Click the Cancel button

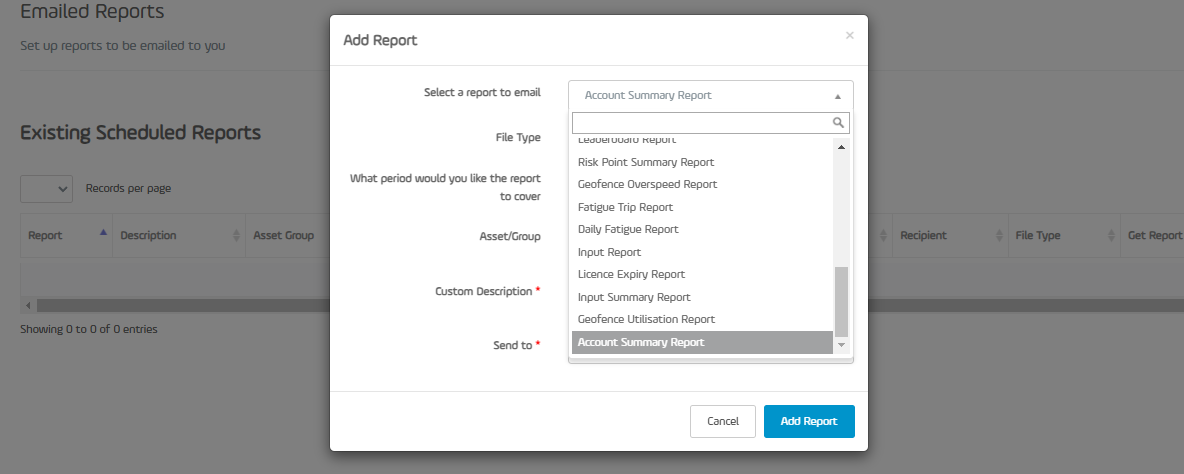(x=723, y=421)
